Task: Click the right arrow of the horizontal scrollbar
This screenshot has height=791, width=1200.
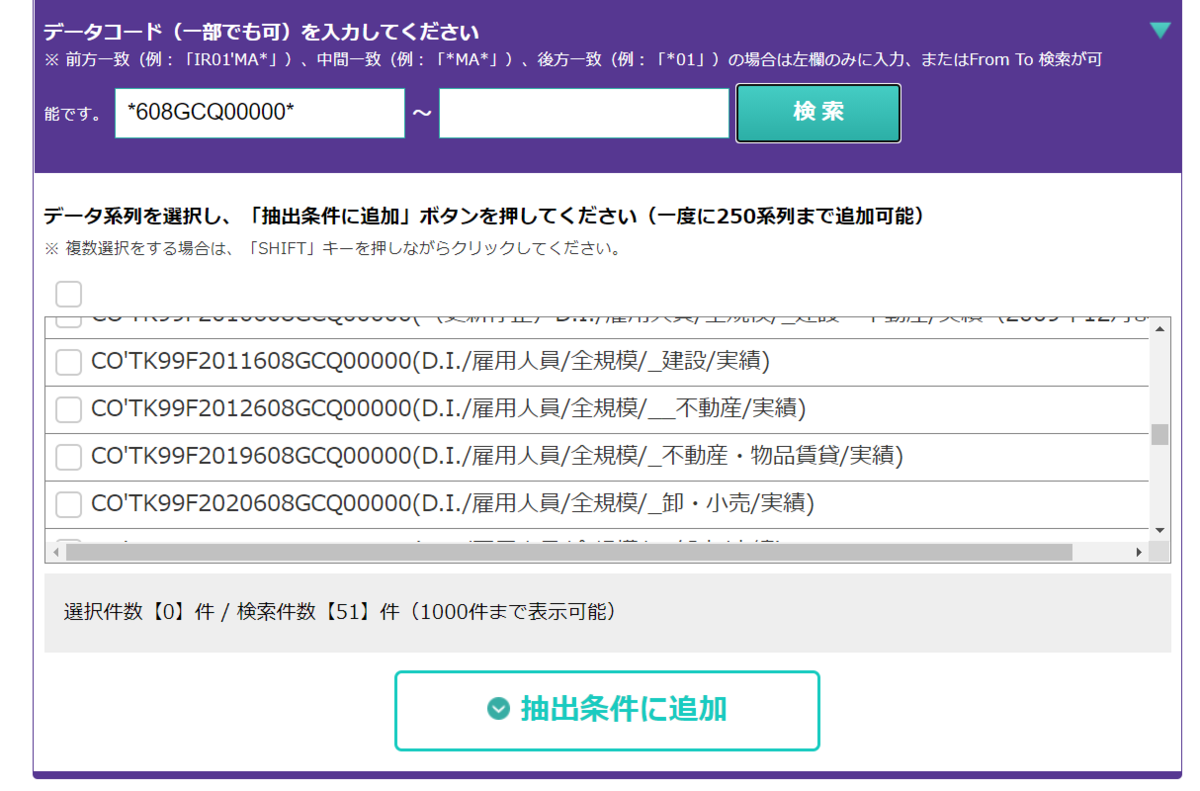Action: [1140, 551]
